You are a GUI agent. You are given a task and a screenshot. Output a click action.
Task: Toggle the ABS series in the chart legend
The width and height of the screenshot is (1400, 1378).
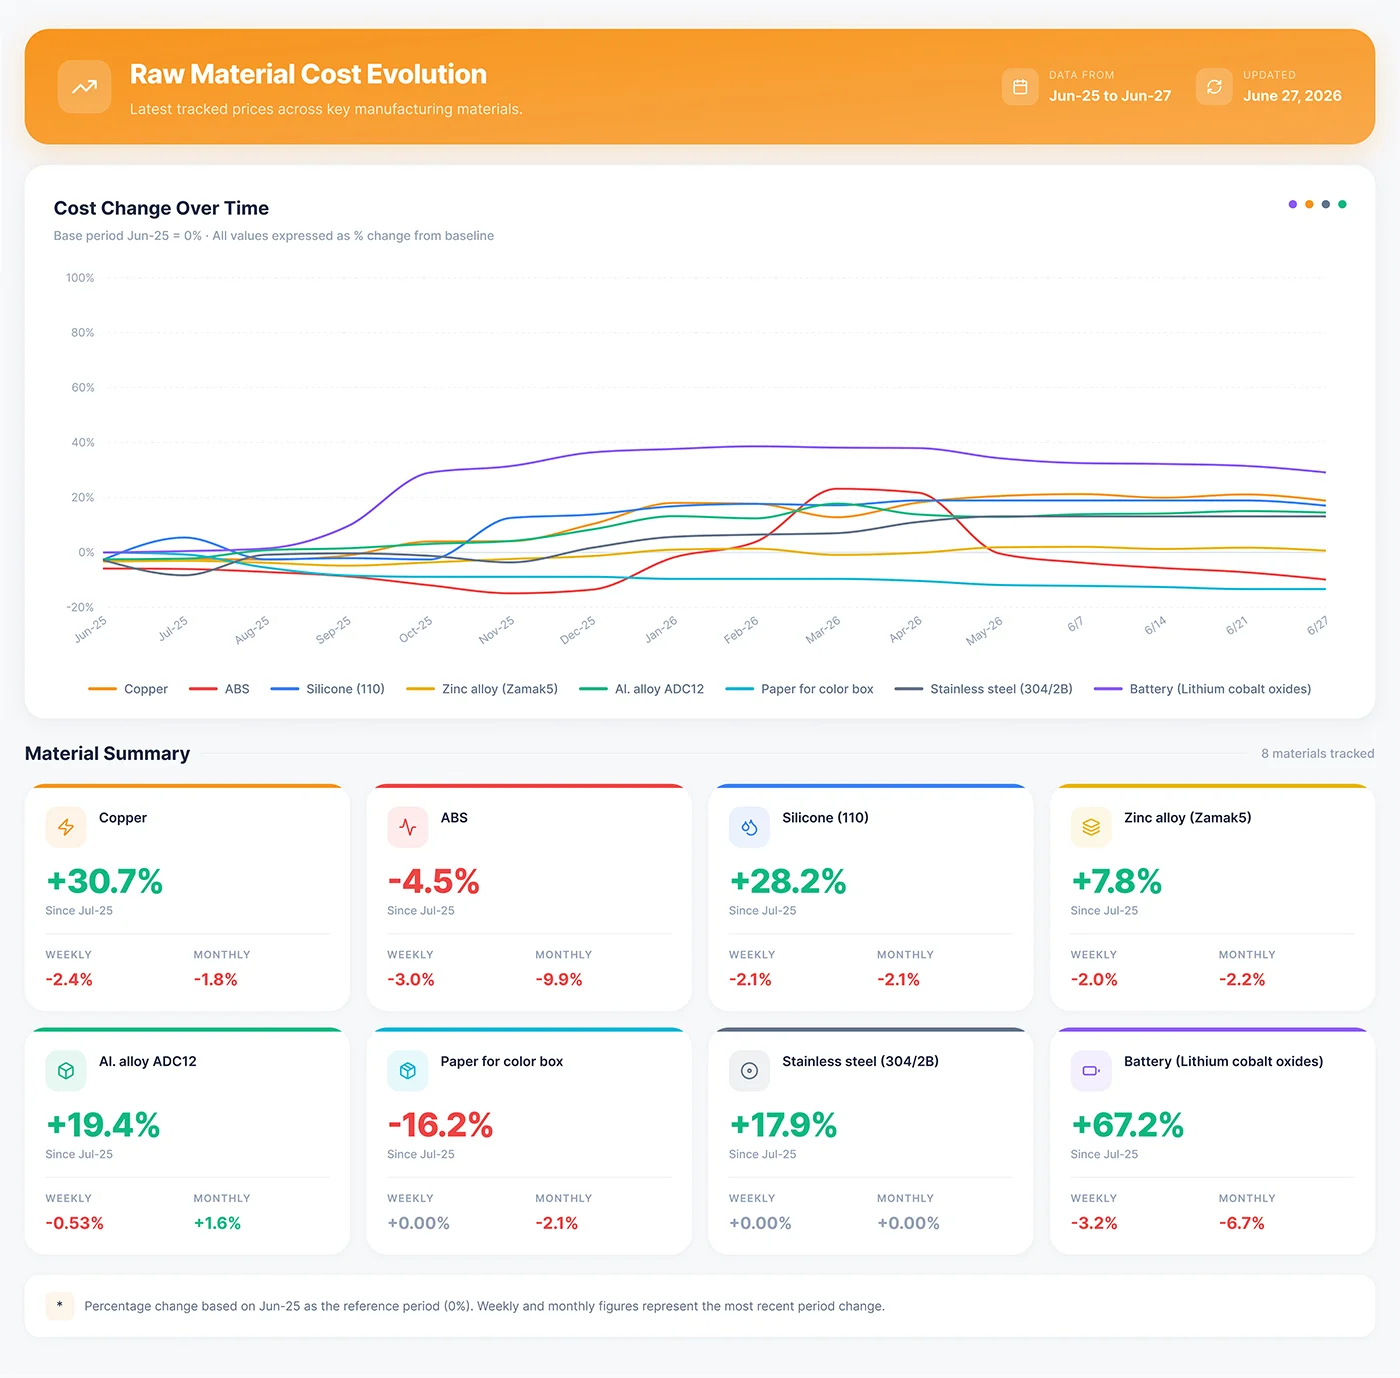[219, 689]
